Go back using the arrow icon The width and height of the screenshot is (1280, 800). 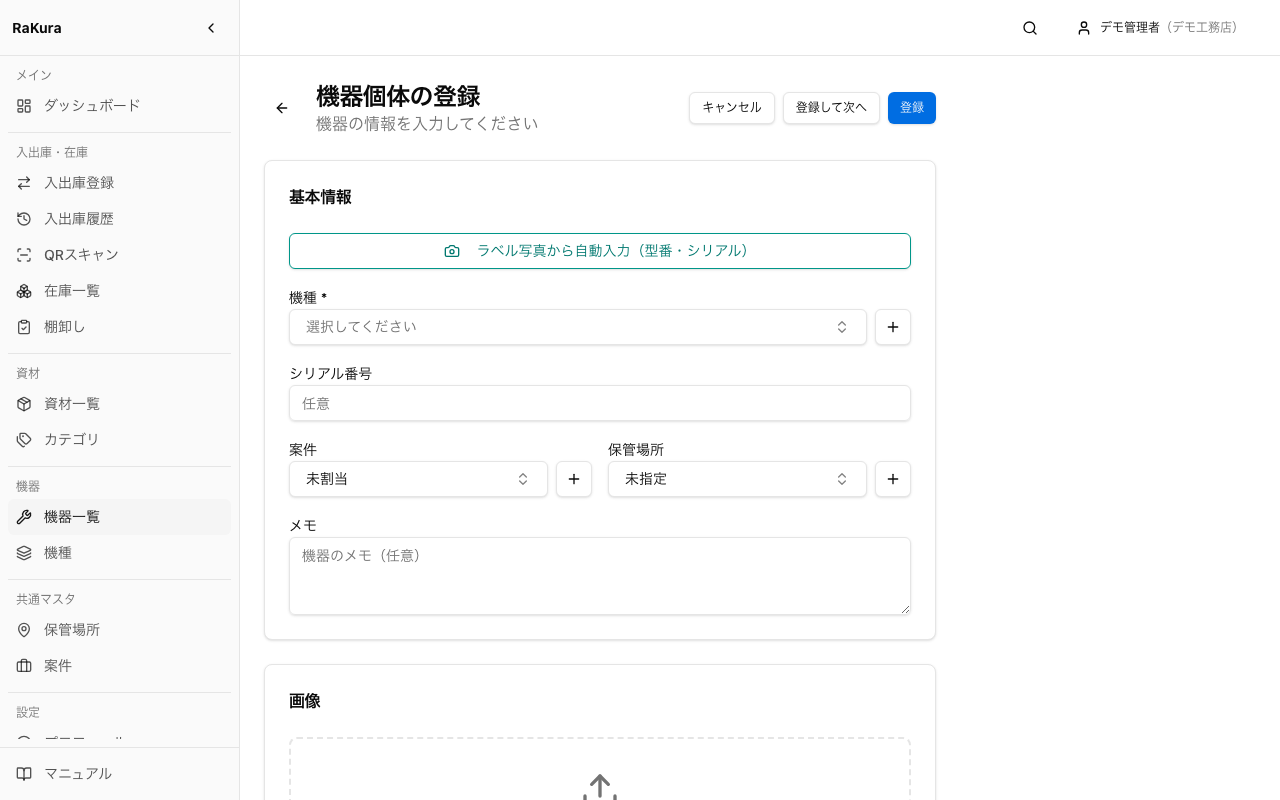[282, 108]
